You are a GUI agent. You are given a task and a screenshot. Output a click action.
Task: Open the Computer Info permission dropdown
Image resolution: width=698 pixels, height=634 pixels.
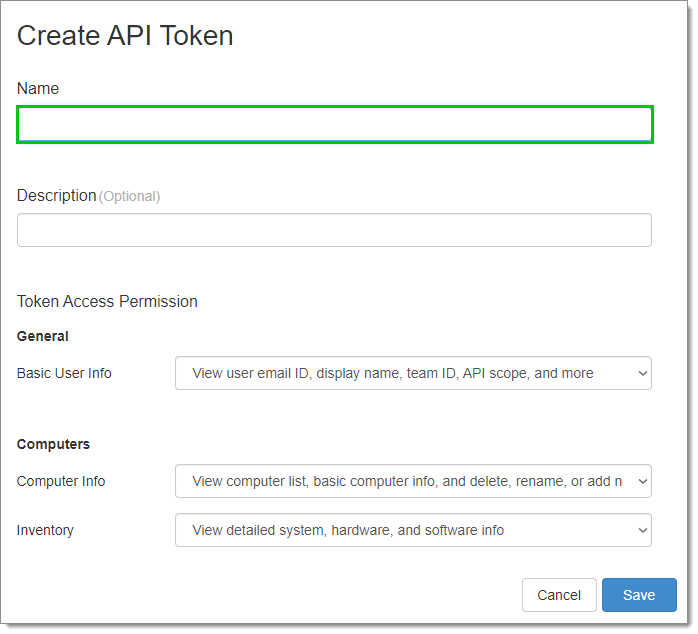[413, 481]
